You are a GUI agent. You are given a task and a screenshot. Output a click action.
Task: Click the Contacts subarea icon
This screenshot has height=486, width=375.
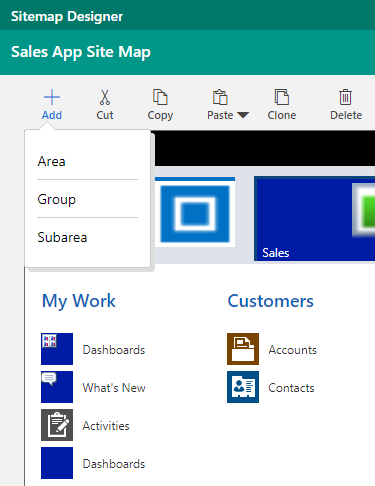243,387
